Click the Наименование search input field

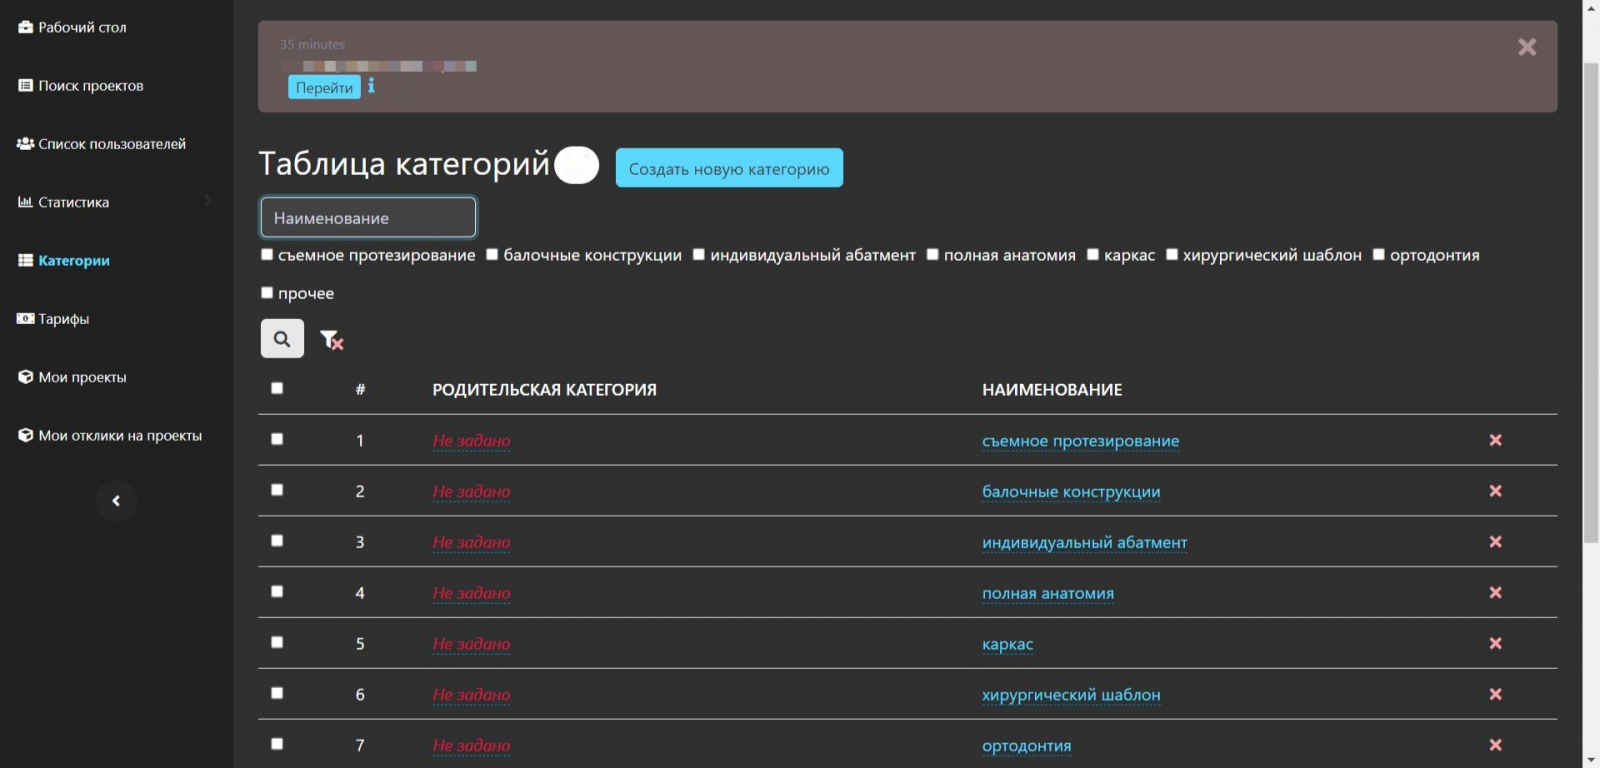click(368, 218)
